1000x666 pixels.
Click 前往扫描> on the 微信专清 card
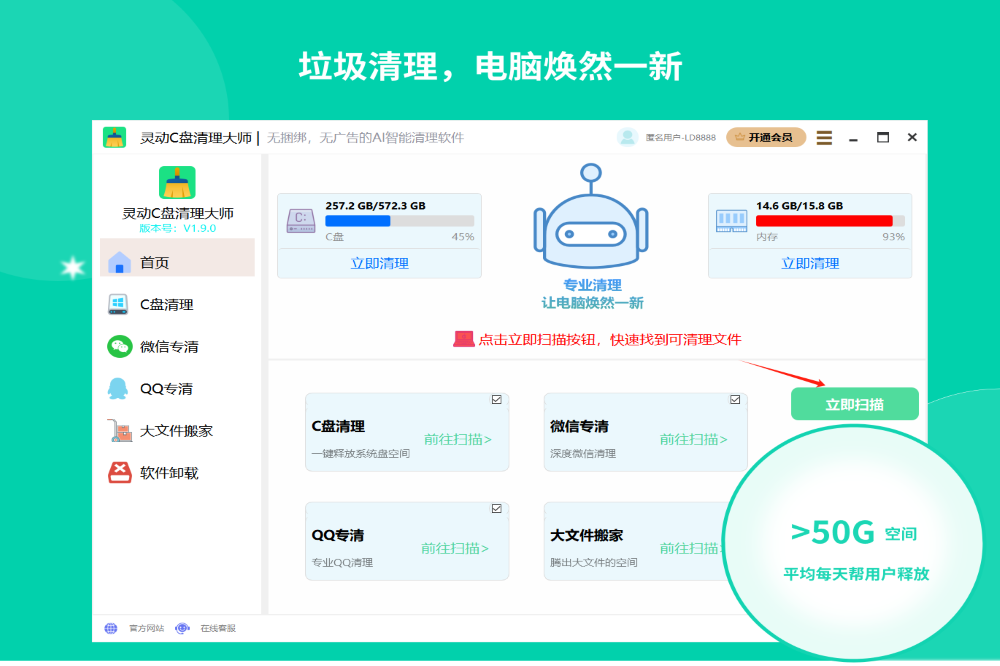click(x=693, y=439)
